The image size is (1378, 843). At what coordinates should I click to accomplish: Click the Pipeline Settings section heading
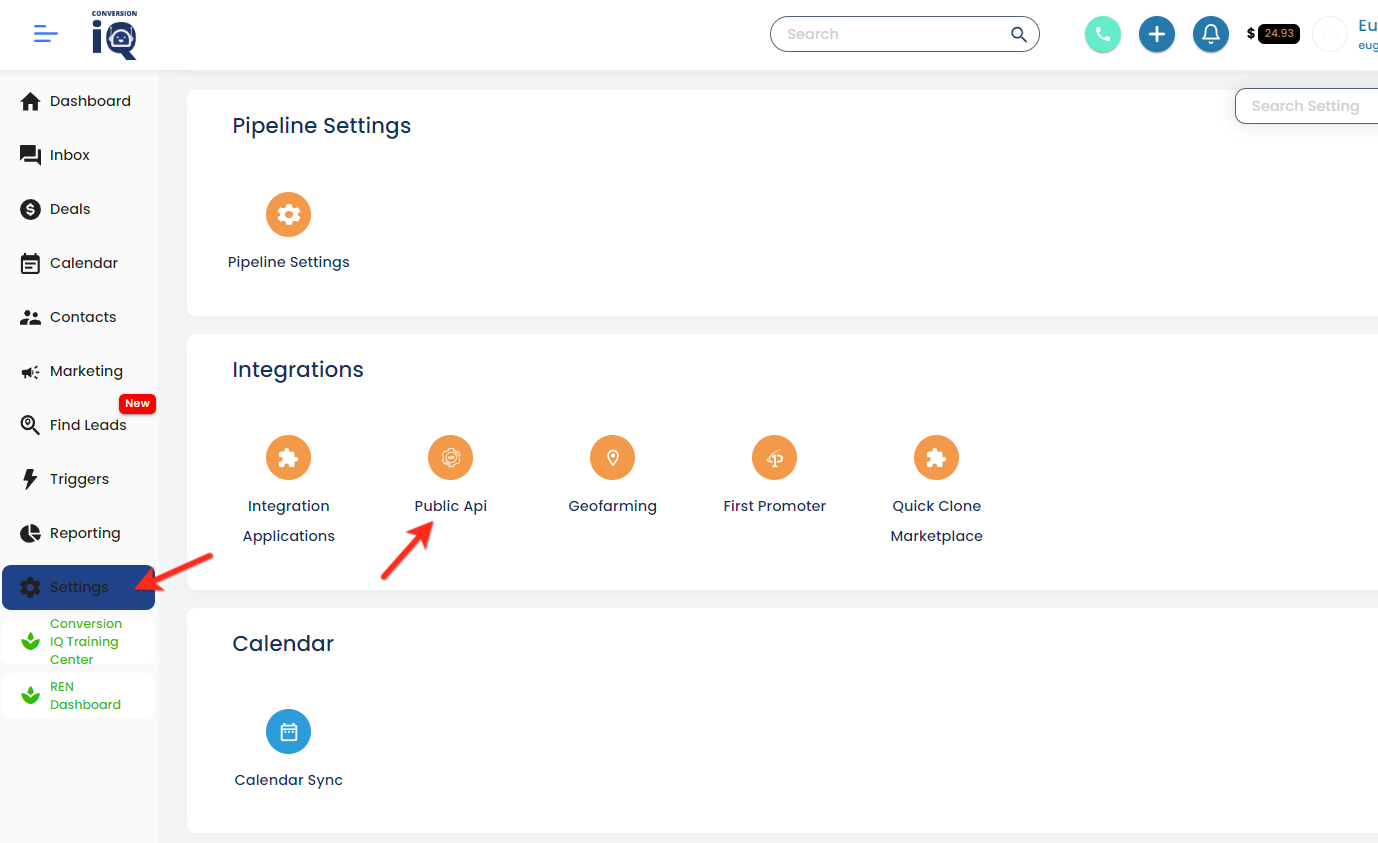[322, 126]
